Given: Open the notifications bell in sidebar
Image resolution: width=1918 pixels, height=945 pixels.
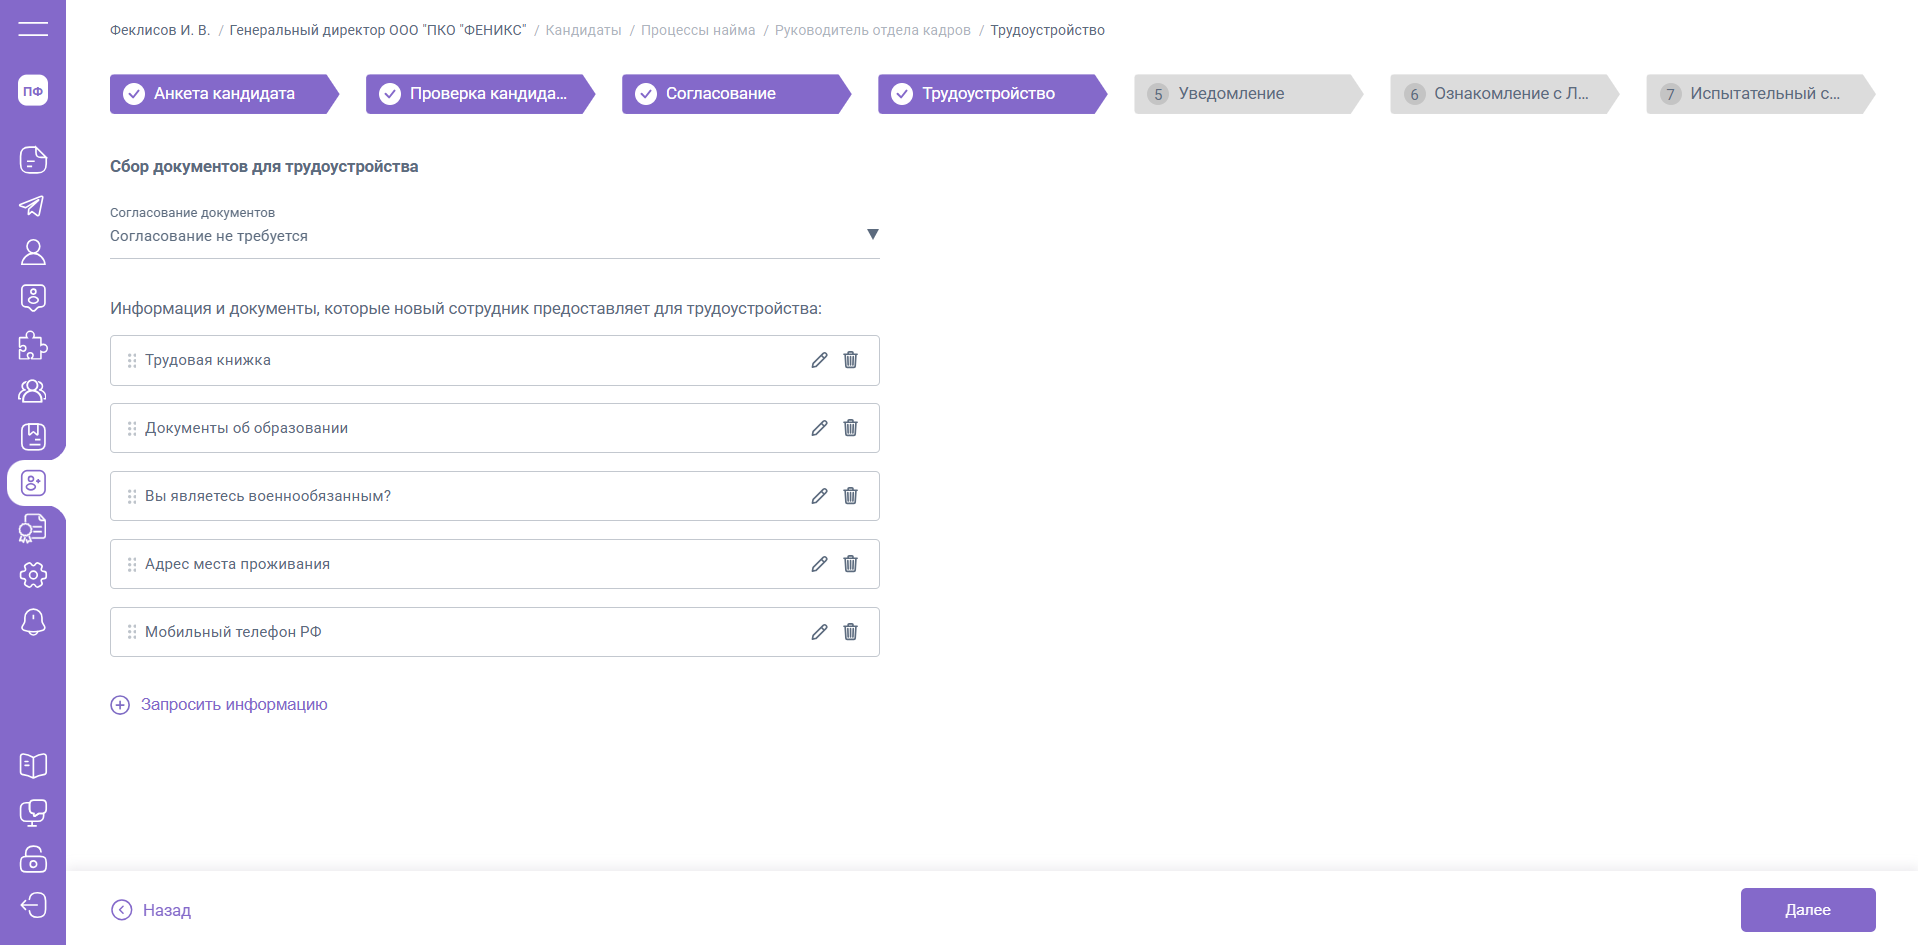Looking at the screenshot, I should point(33,622).
